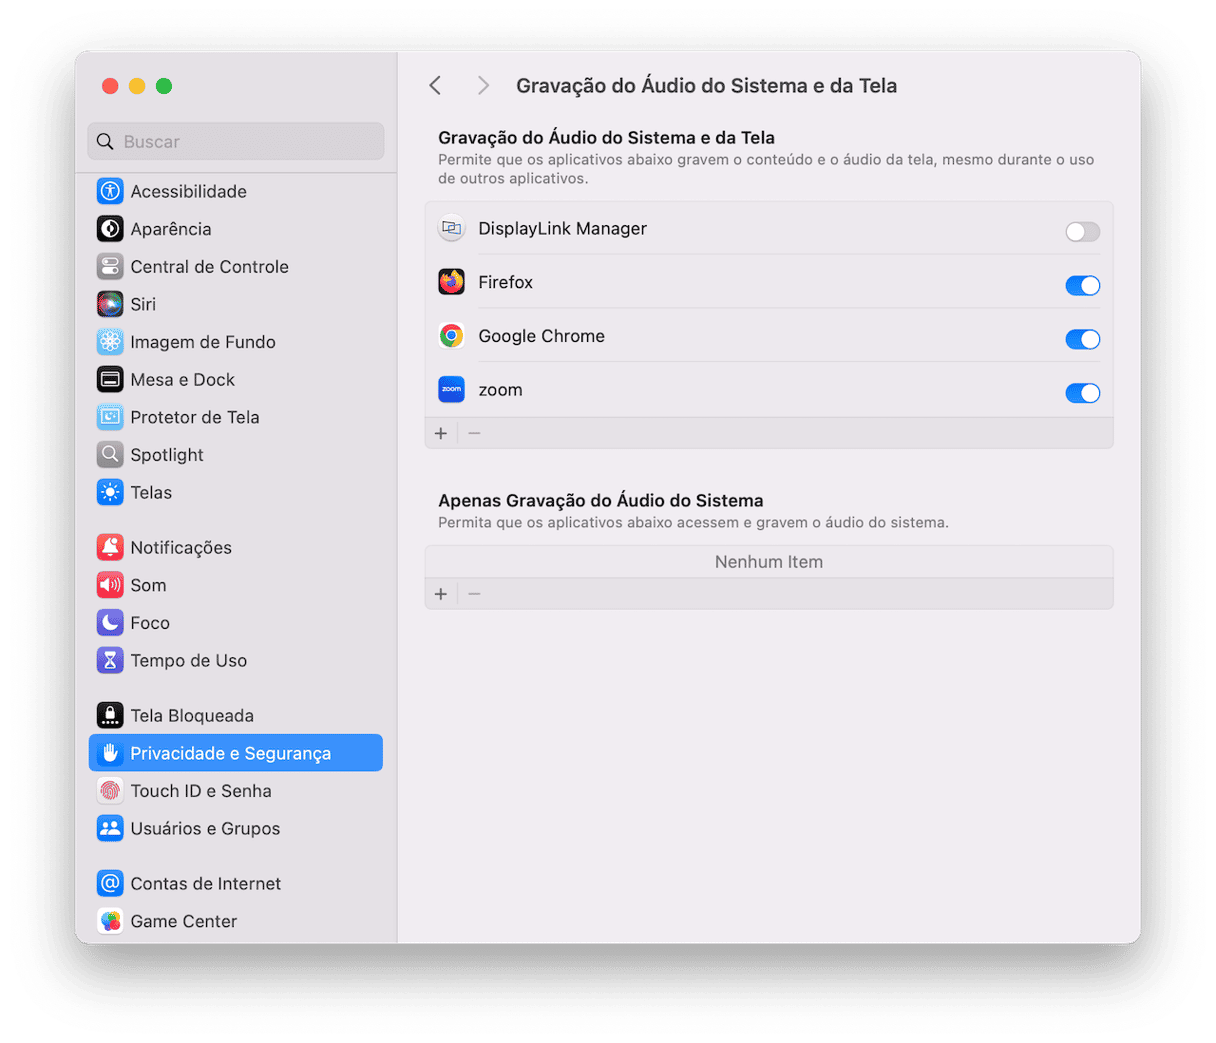
Task: Turn off Google Chrome recording toggle
Action: [x=1082, y=340]
